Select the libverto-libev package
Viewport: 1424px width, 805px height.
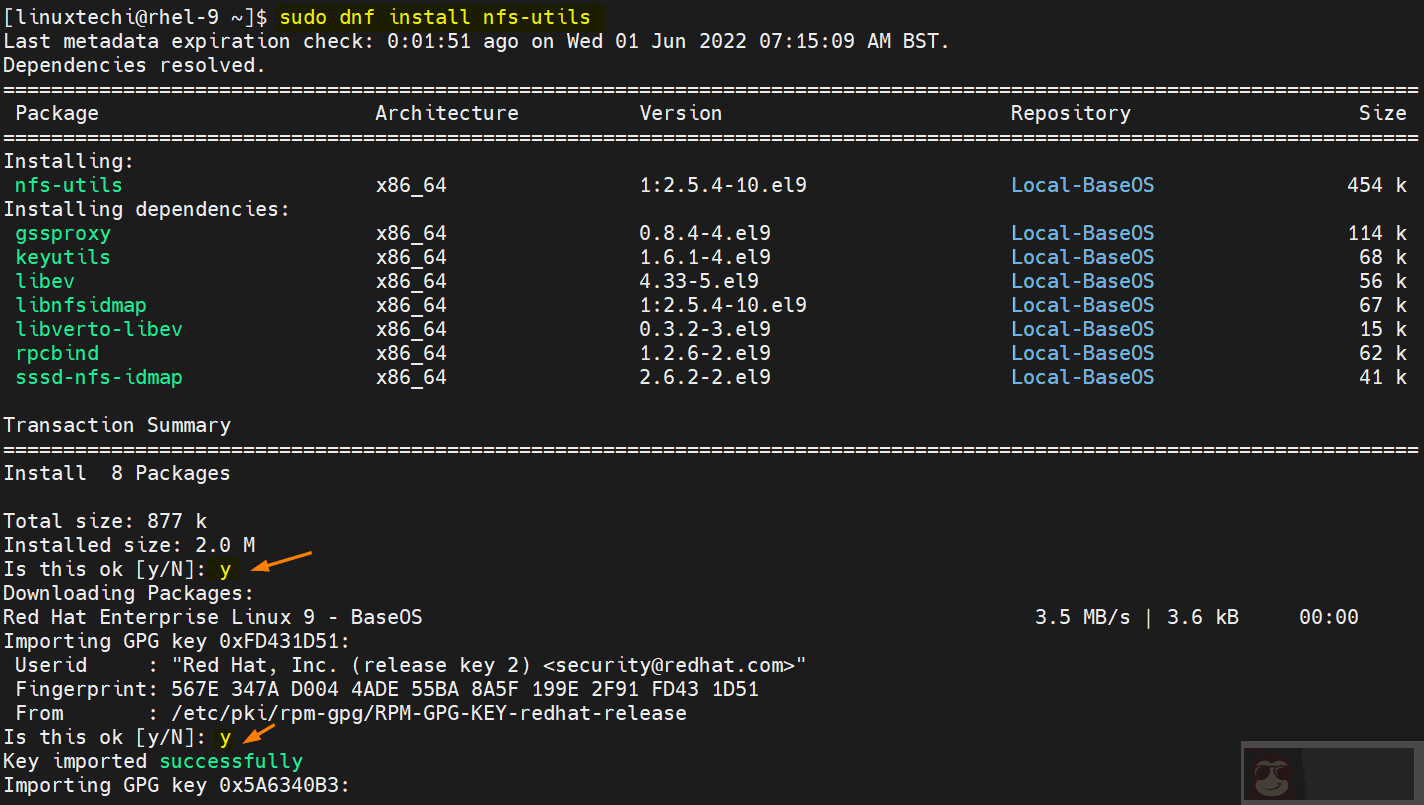pyautogui.click(x=99, y=329)
